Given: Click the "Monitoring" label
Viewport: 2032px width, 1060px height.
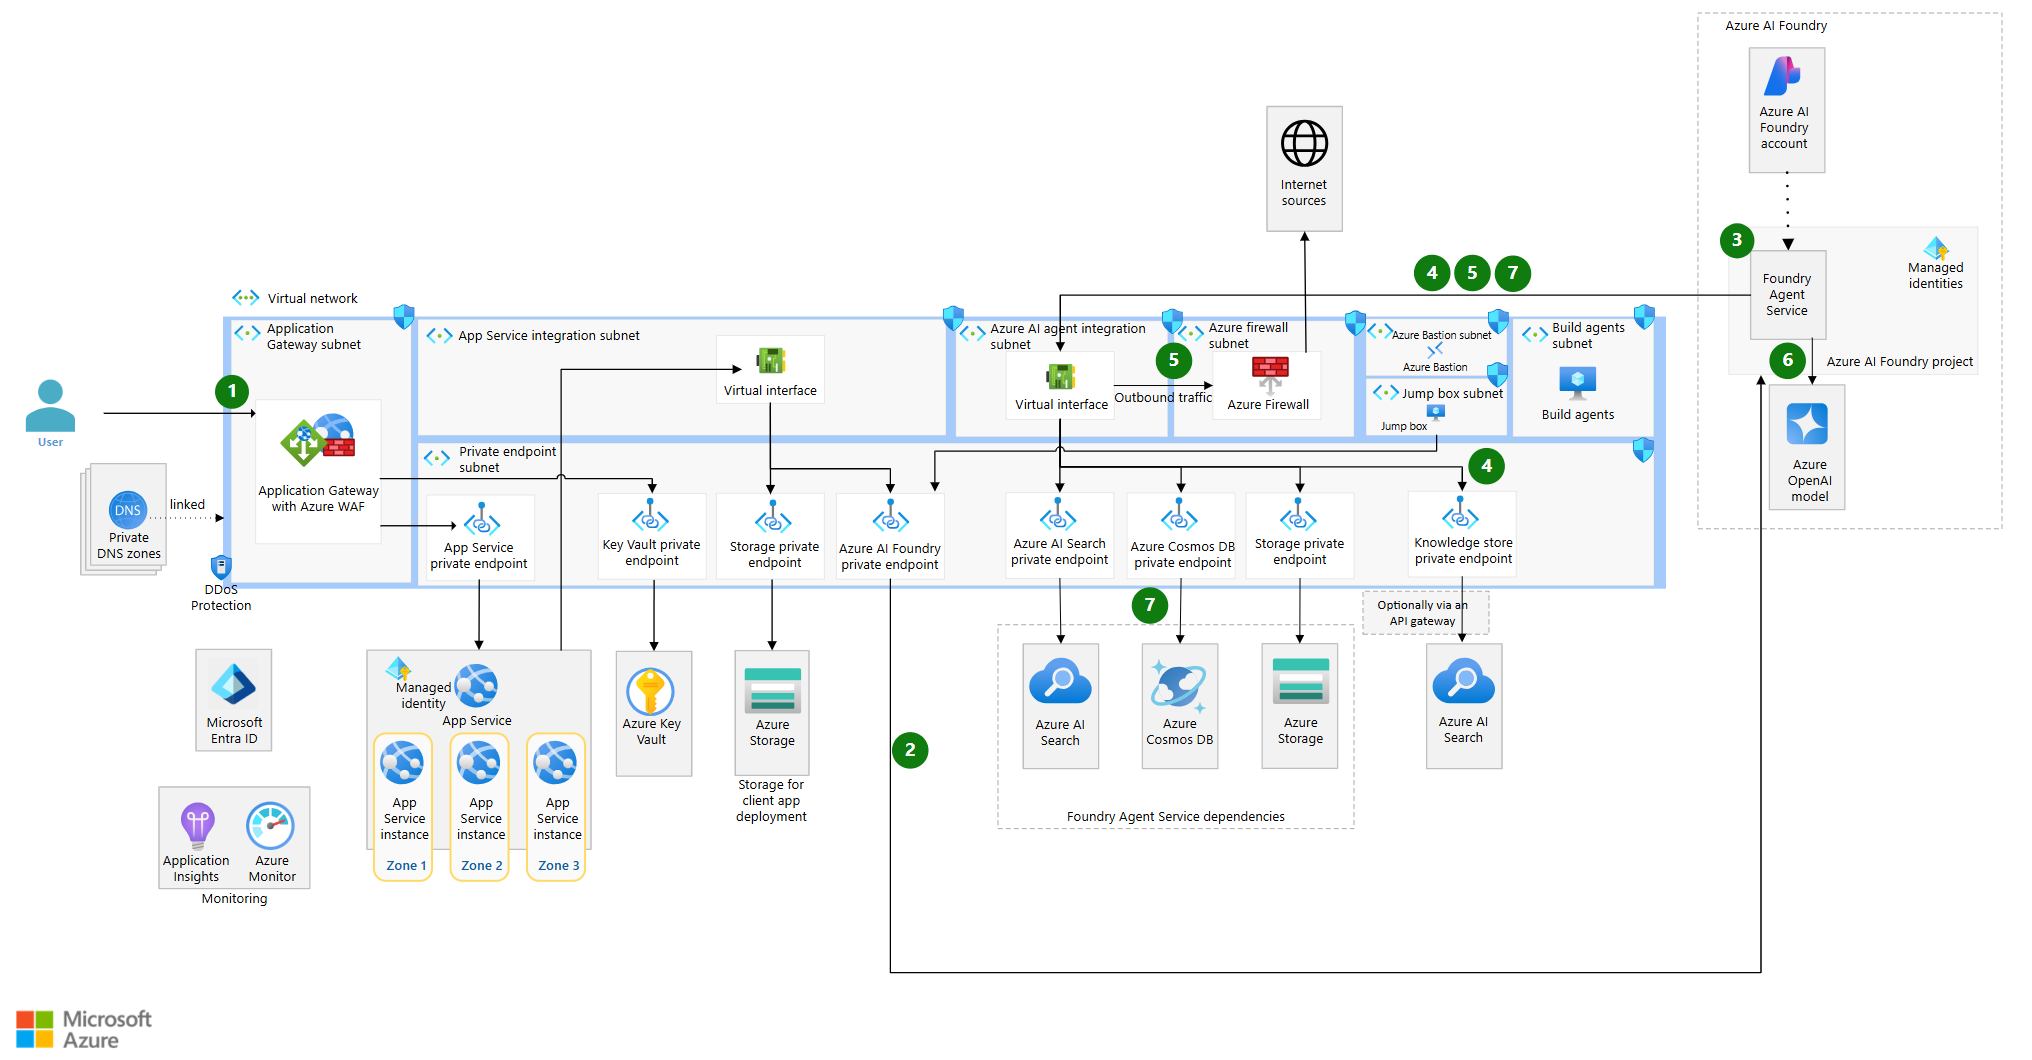Looking at the screenshot, I should (x=234, y=899).
